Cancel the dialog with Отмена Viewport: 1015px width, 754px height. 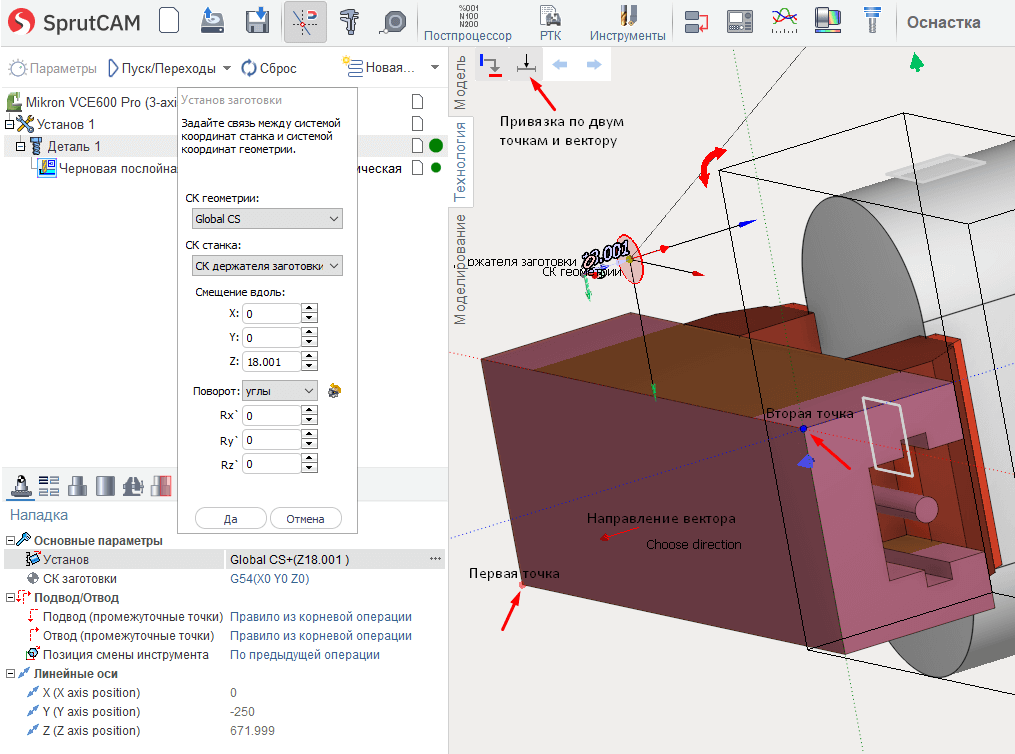click(x=306, y=518)
